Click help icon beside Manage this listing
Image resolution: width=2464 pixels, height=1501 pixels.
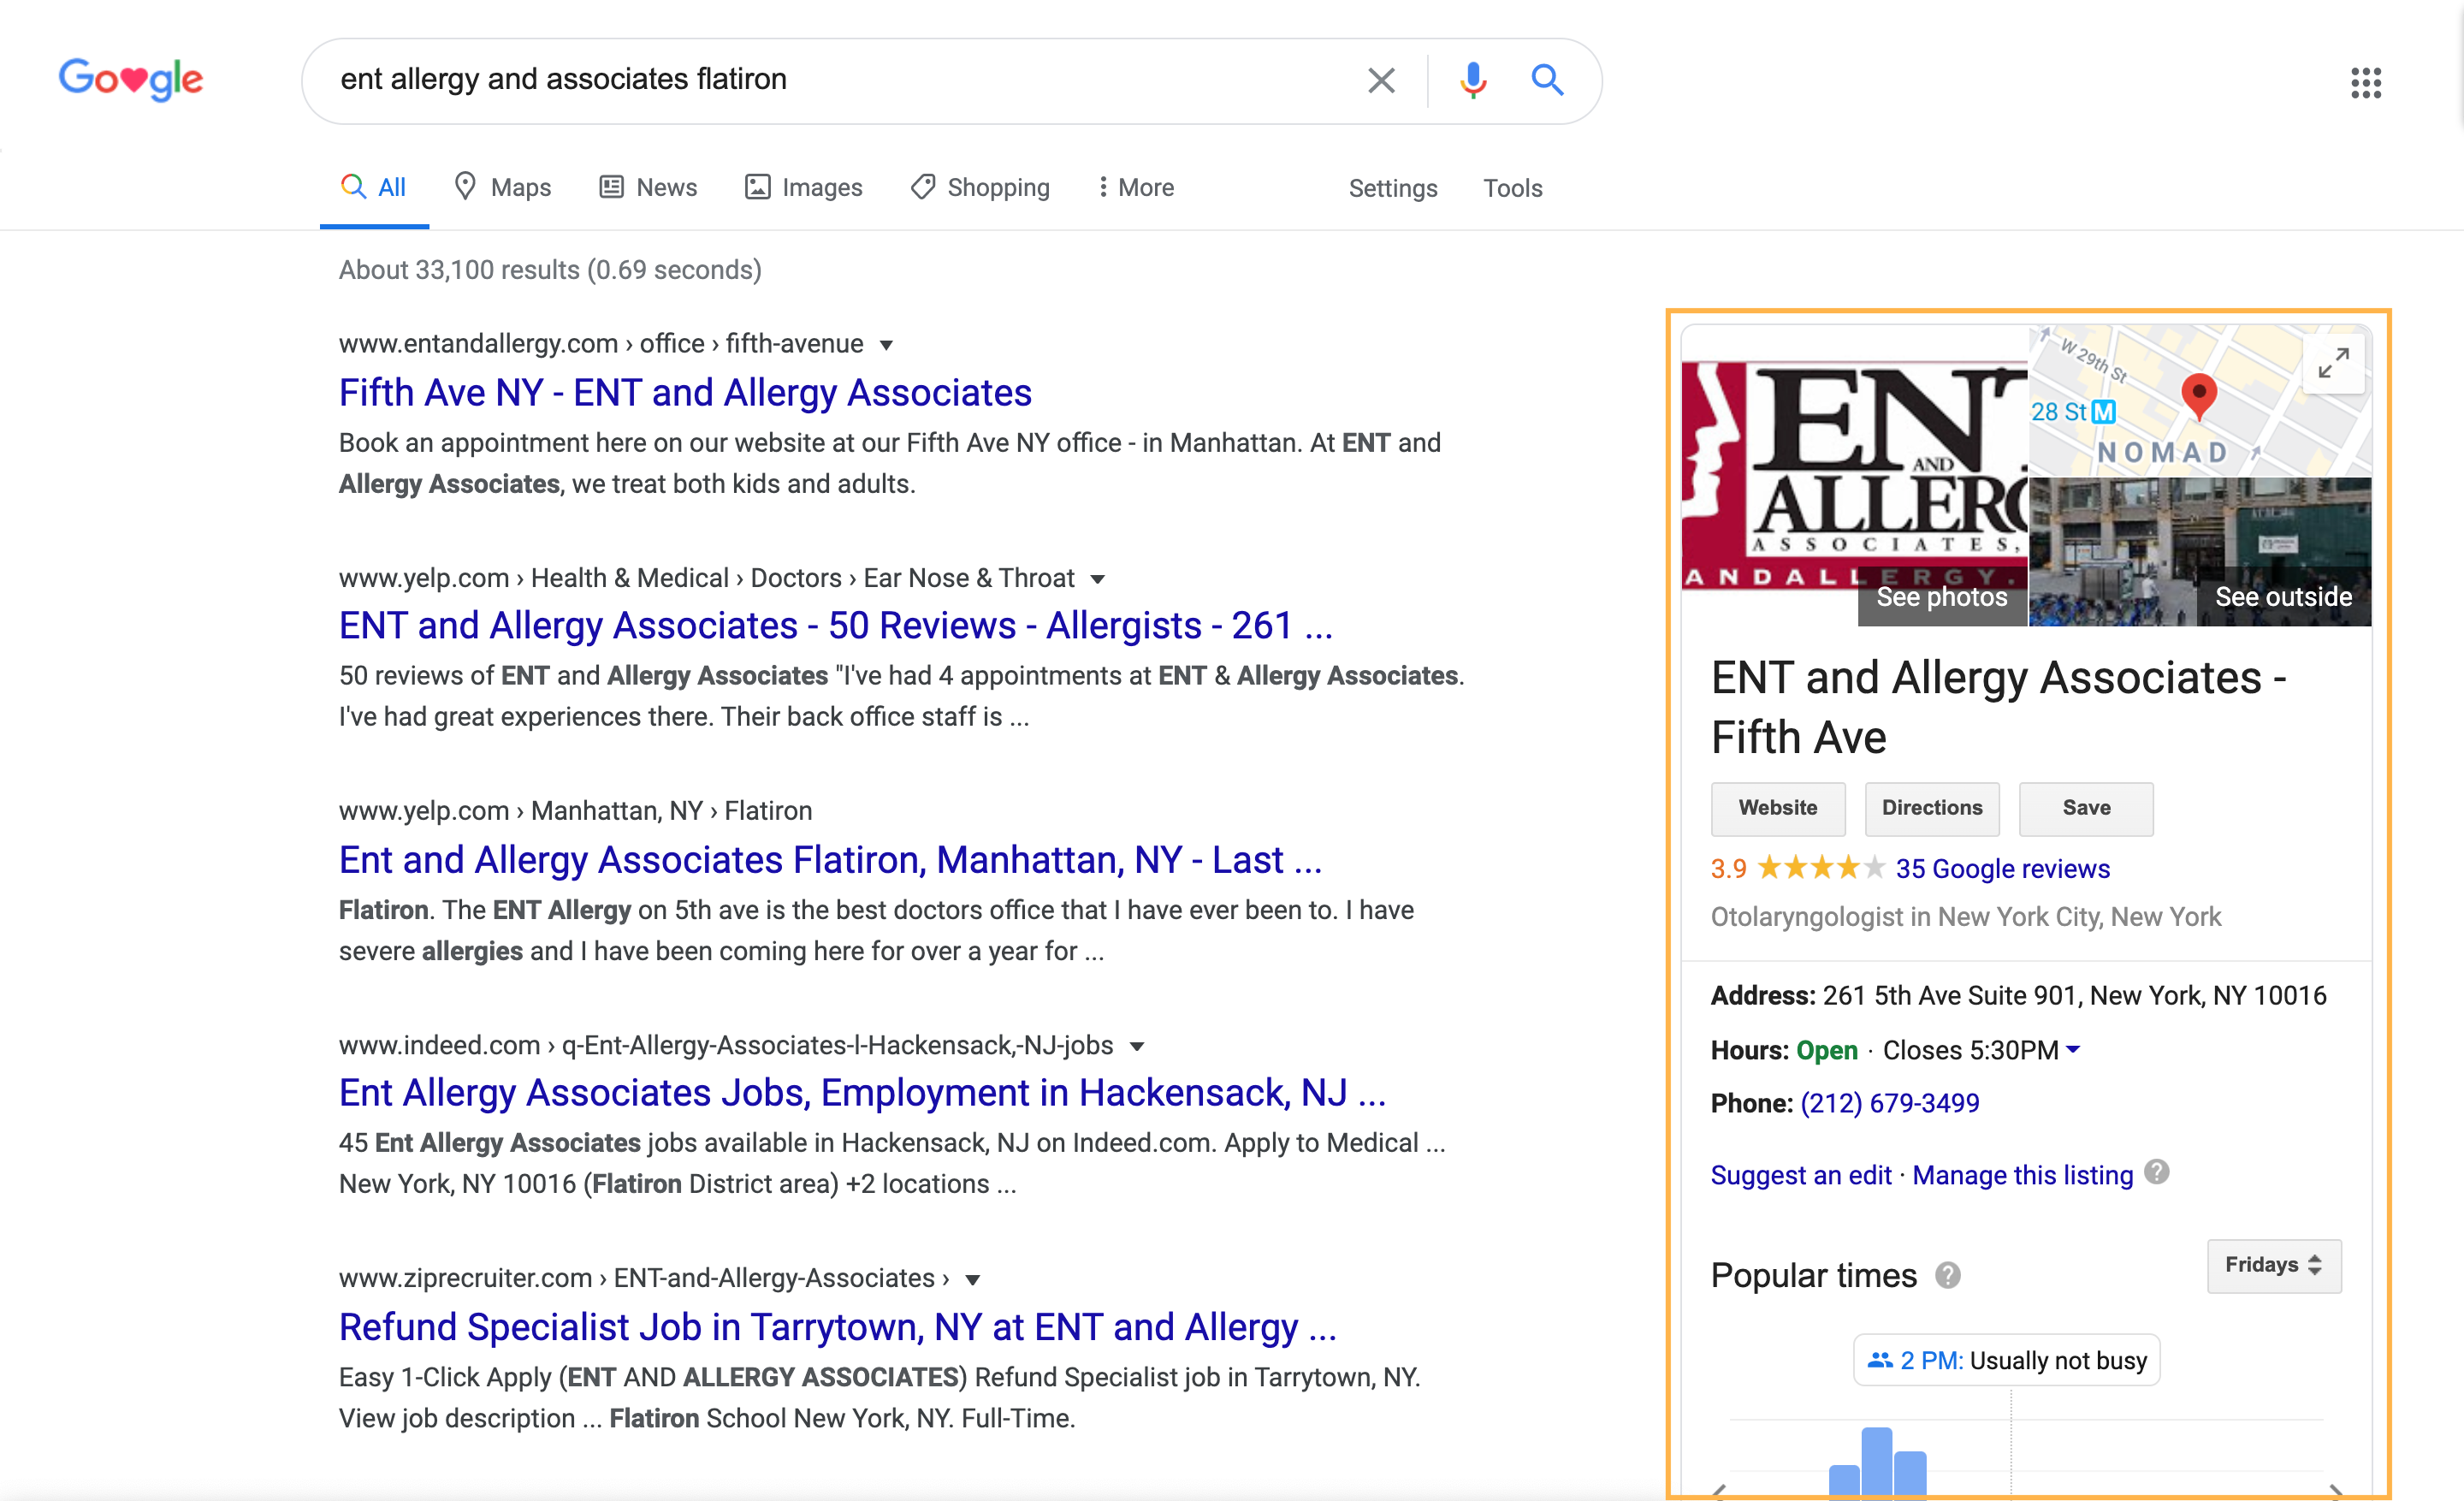click(x=2157, y=1172)
